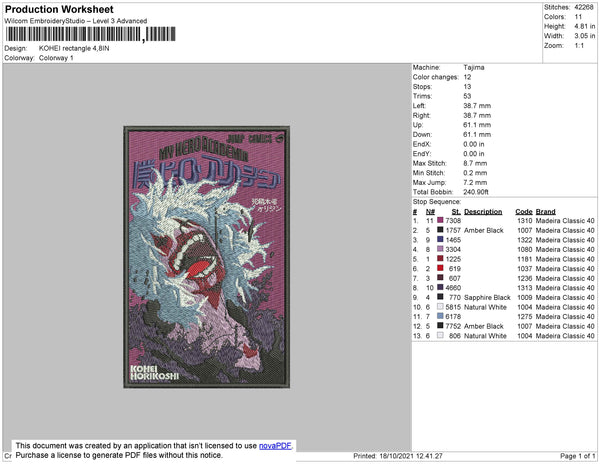
Task: Click the Stops value 13
Action: 467,86
